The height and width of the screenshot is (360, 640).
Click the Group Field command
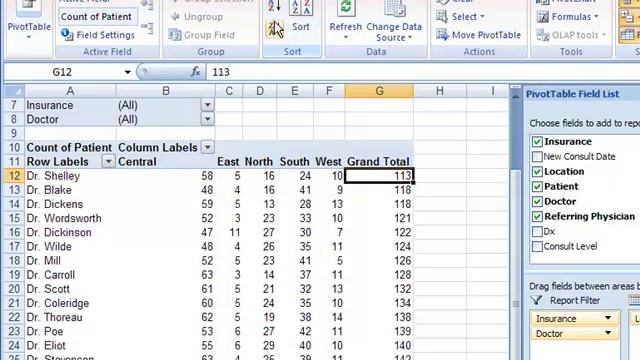(202, 35)
